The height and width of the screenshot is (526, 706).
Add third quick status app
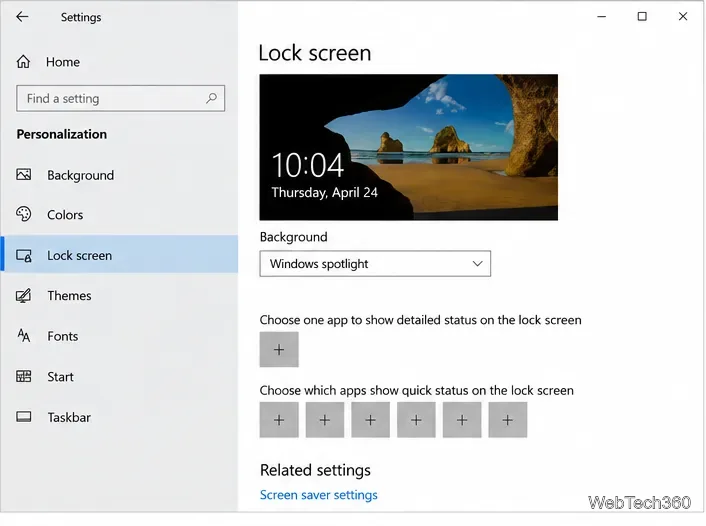point(371,420)
